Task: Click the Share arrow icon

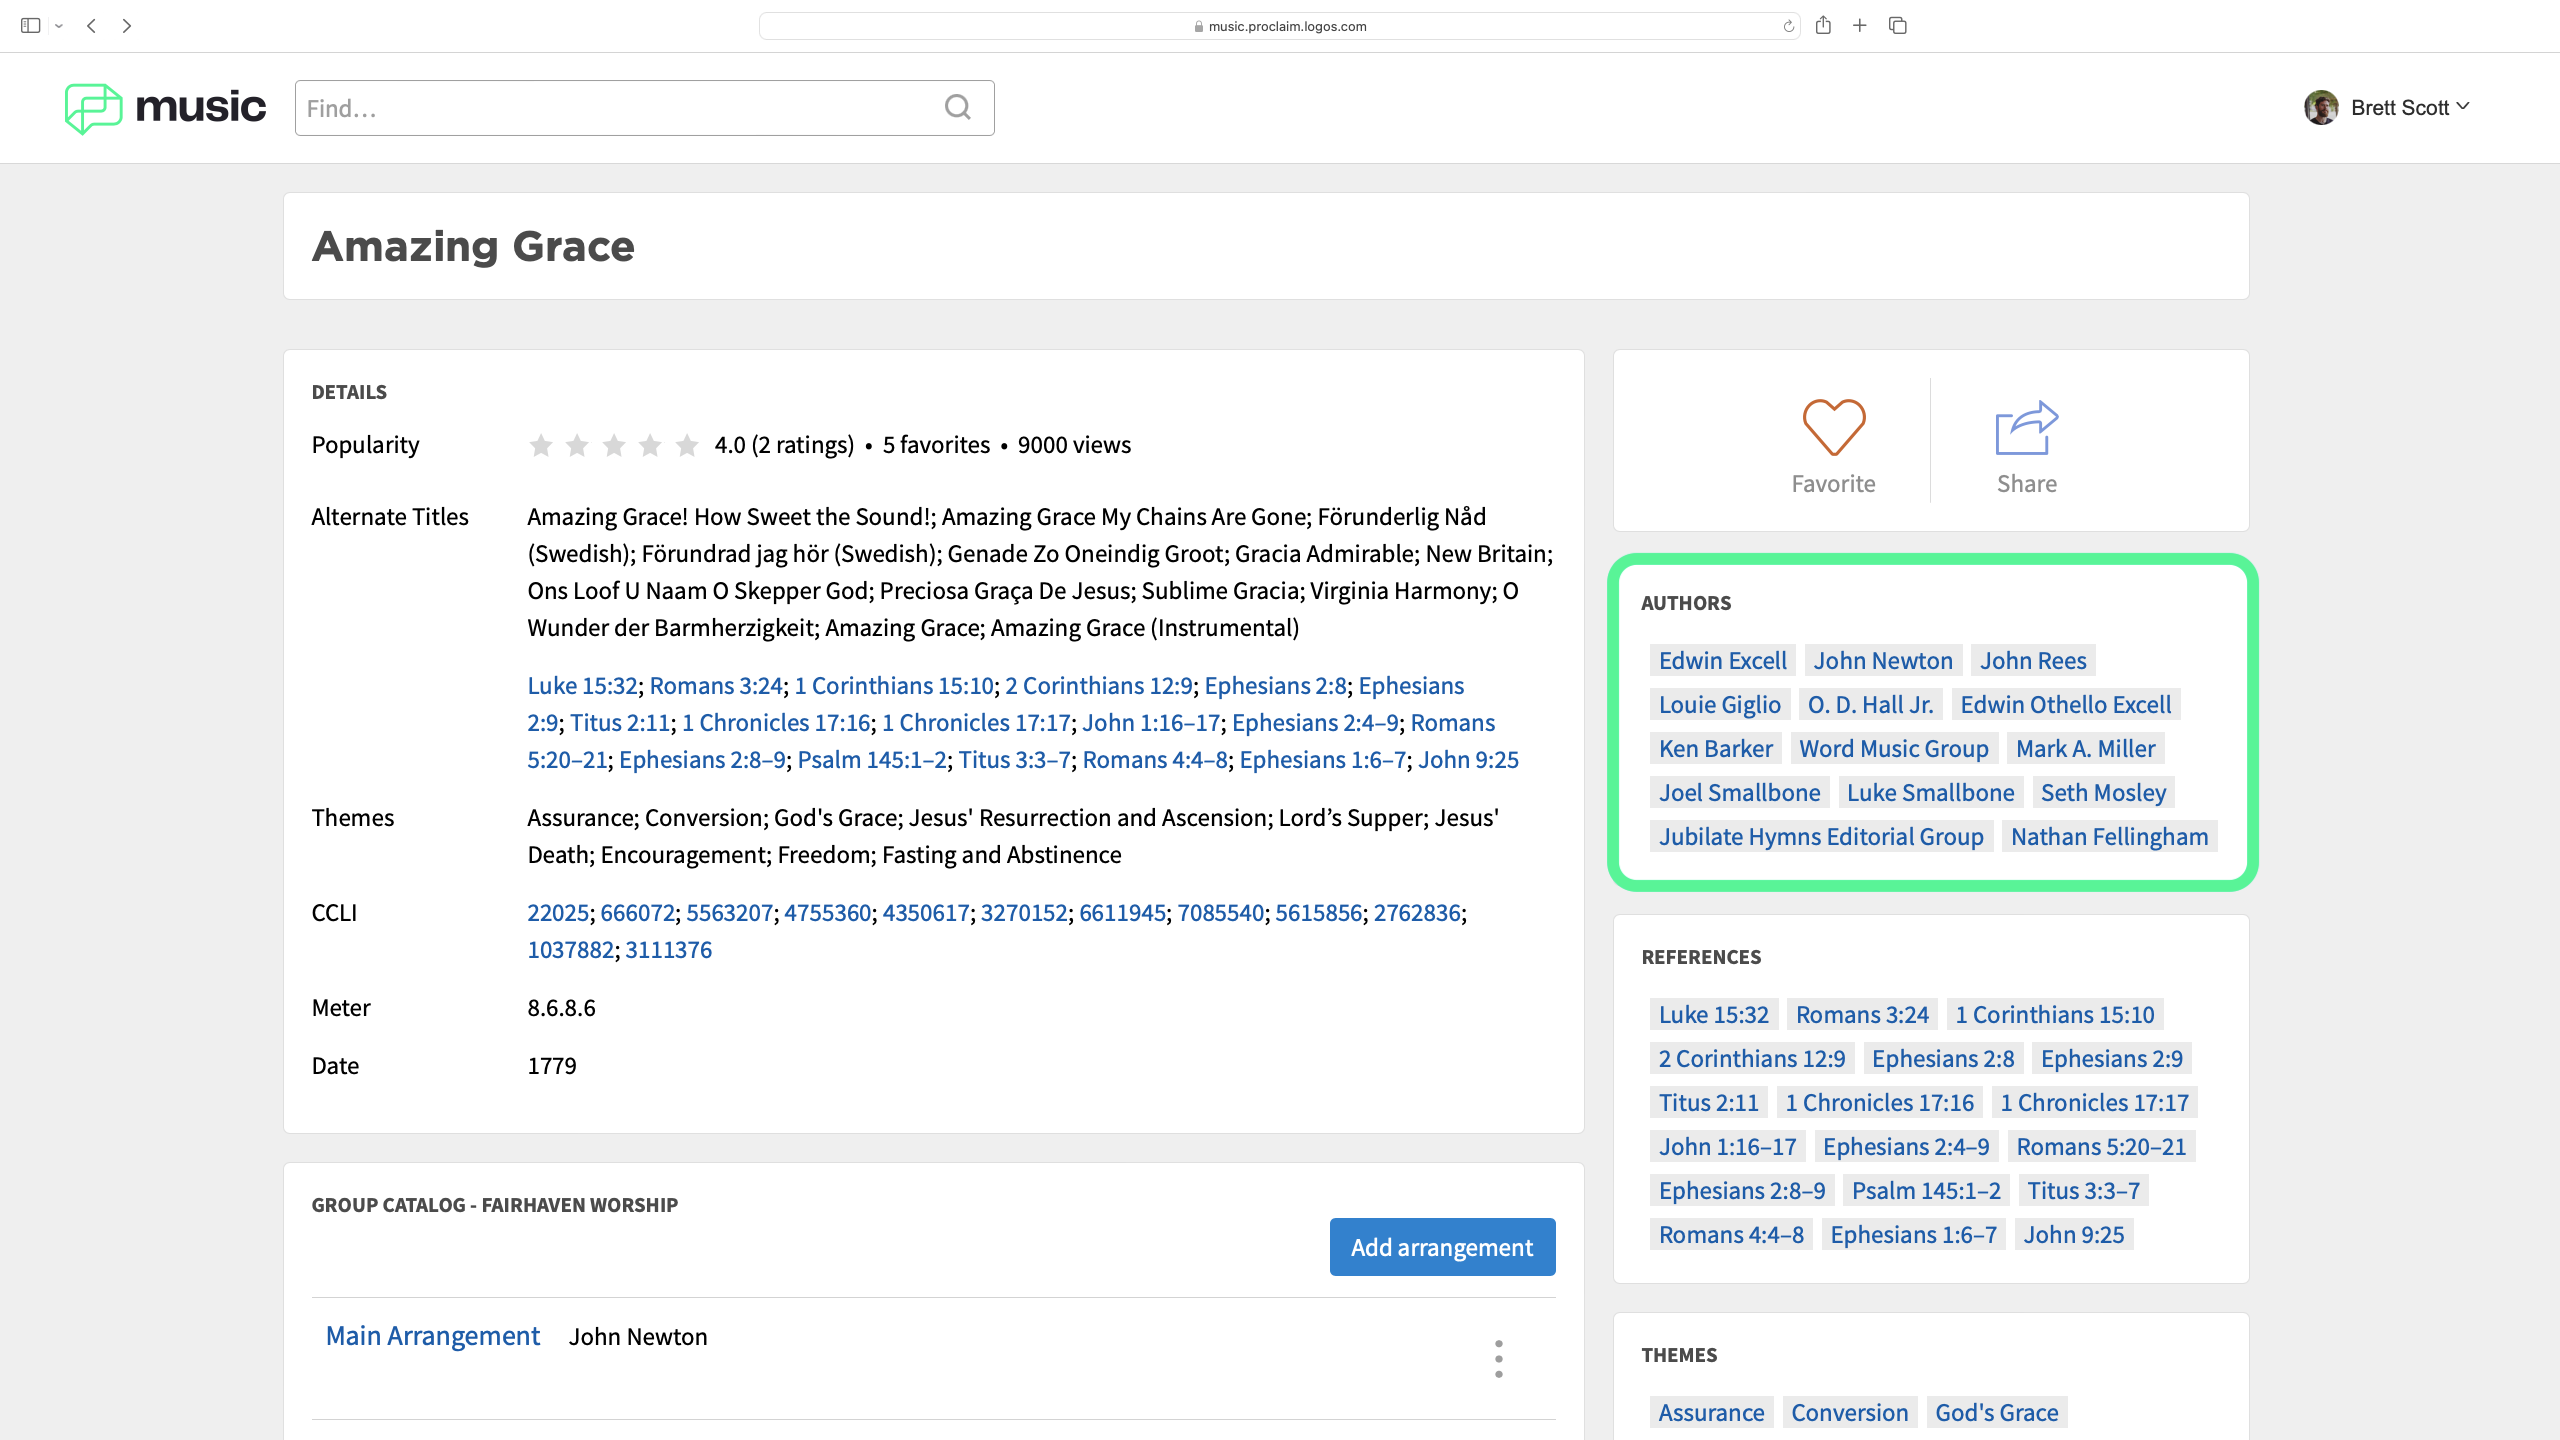Action: pos(2026,428)
